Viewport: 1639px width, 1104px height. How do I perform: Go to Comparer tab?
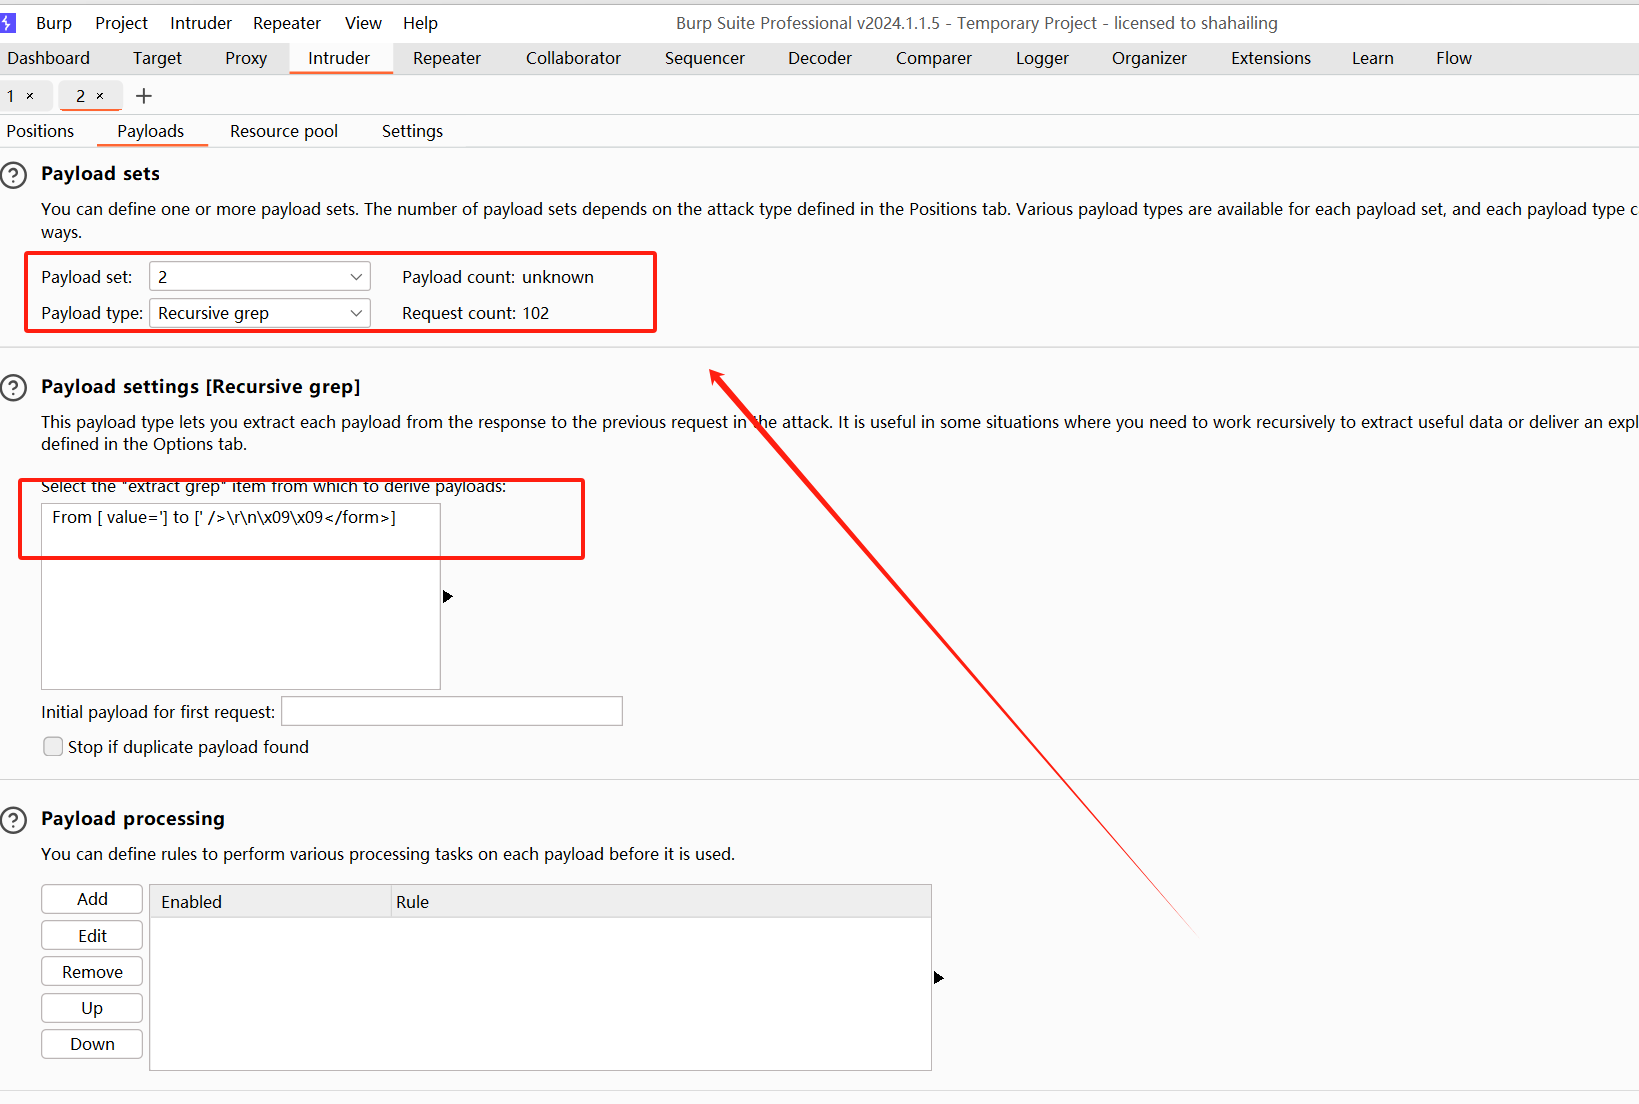pyautogui.click(x=934, y=58)
